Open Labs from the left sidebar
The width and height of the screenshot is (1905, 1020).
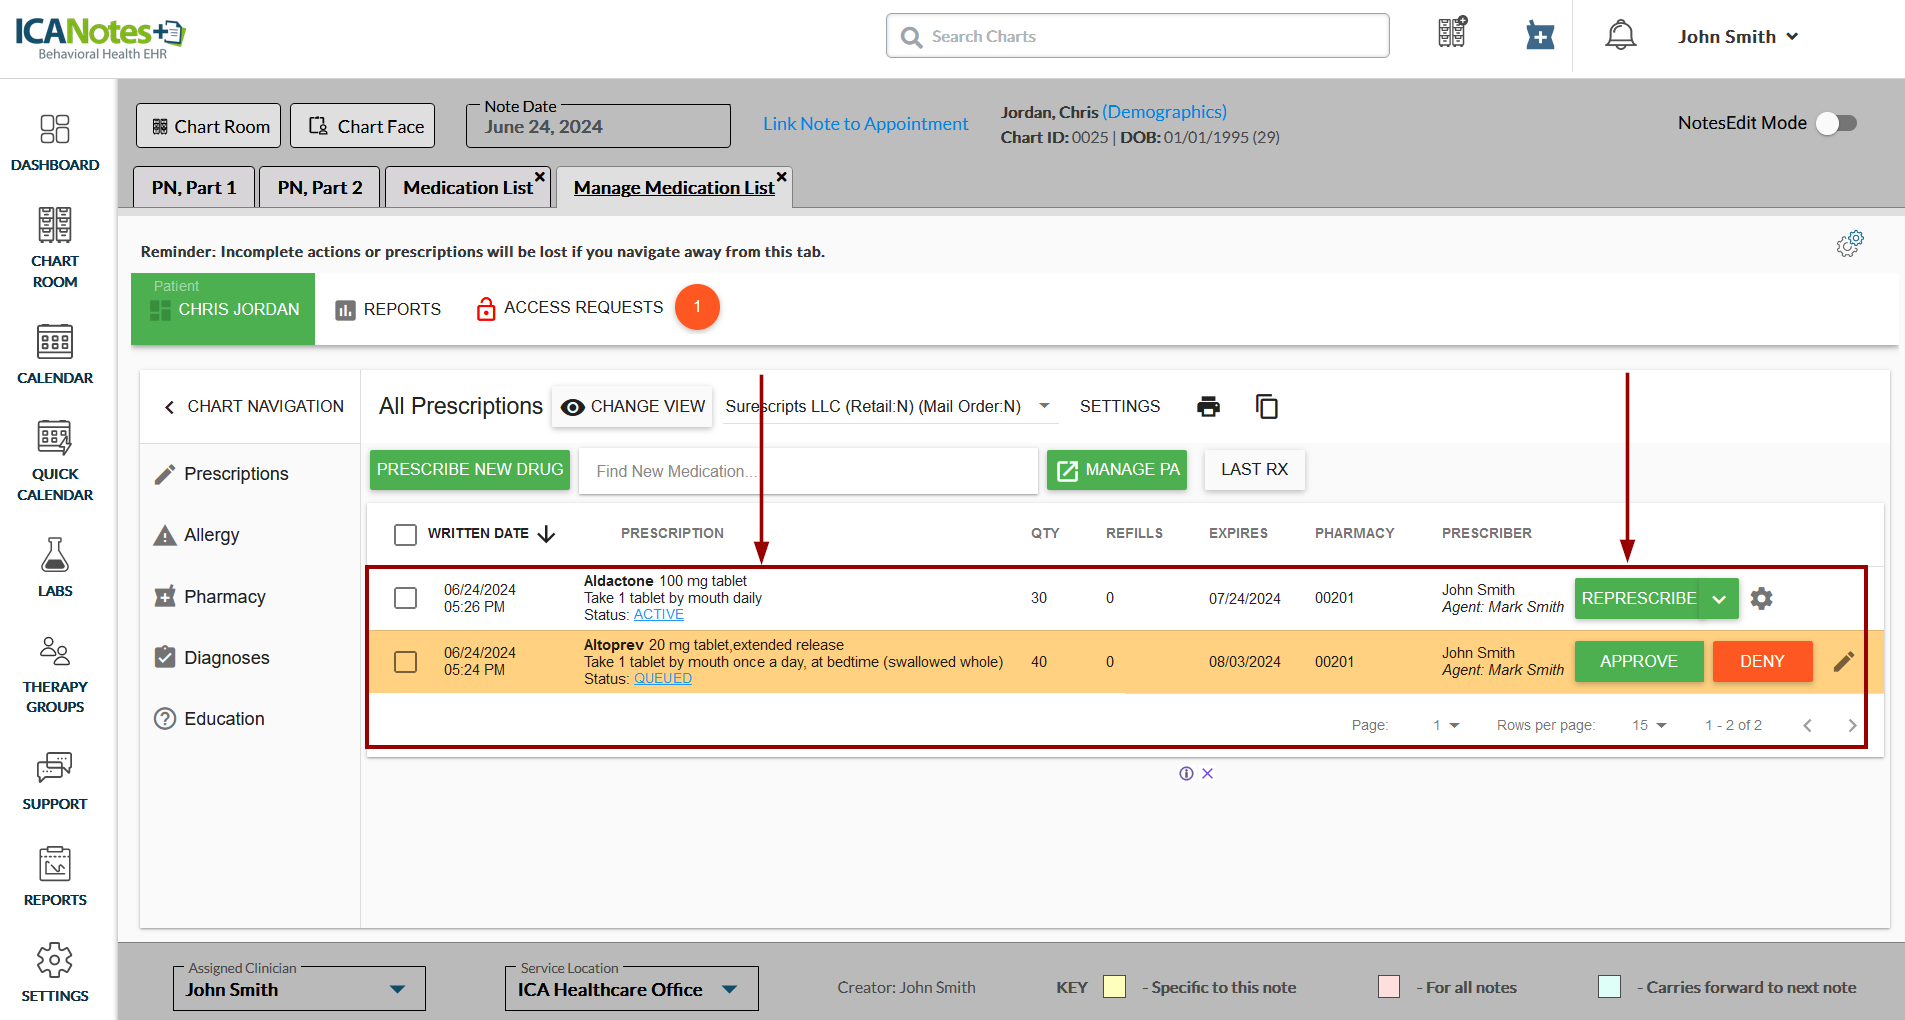(x=55, y=567)
